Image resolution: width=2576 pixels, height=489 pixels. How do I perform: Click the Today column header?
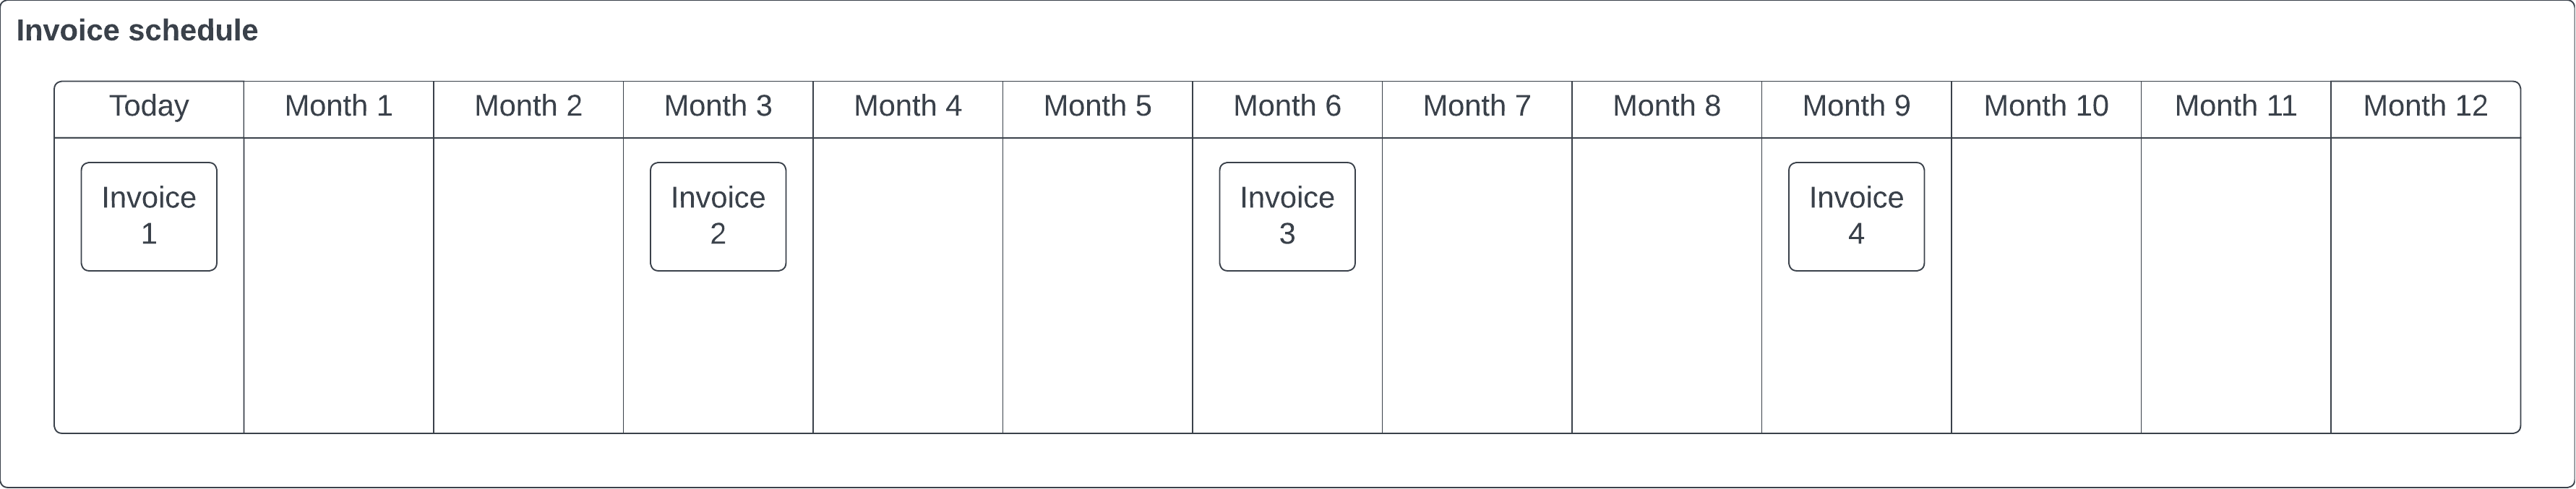tap(149, 109)
